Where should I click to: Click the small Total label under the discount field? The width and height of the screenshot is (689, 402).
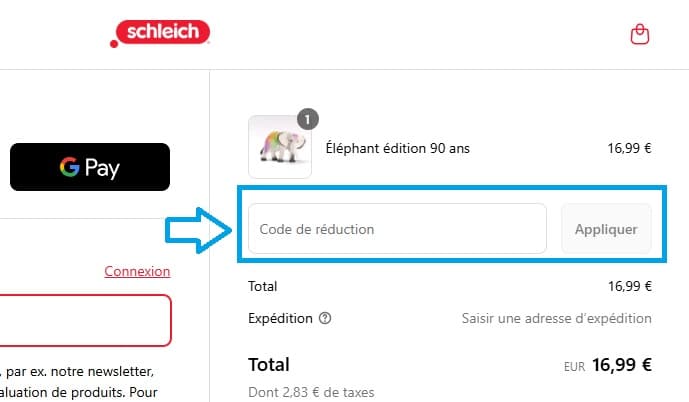[262, 287]
